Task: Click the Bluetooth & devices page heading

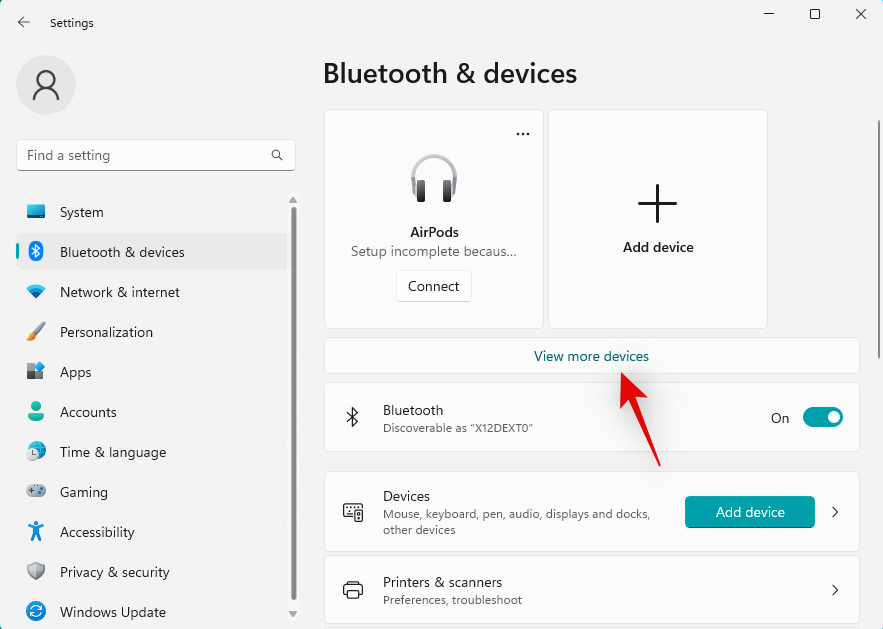Action: (x=450, y=74)
